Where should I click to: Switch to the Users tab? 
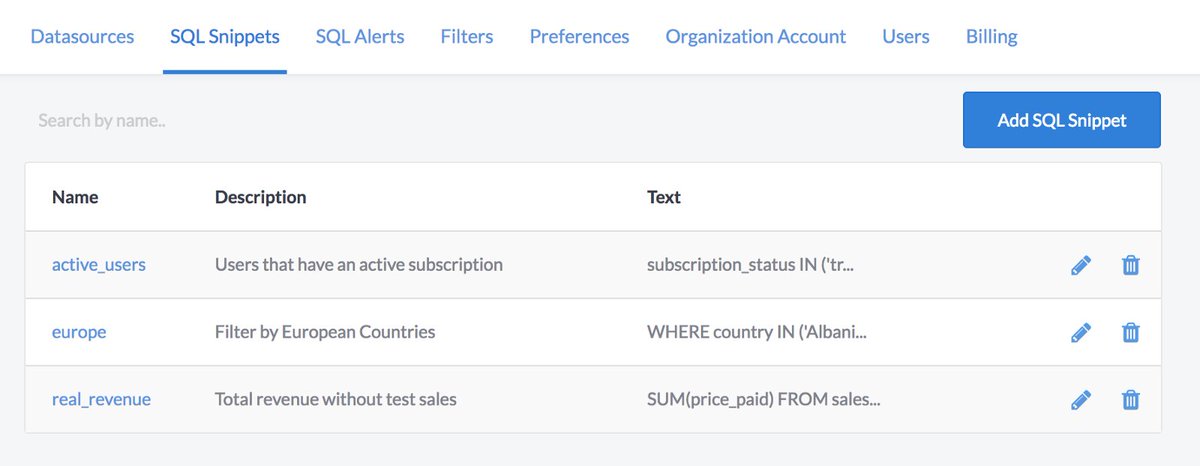pyautogui.click(x=906, y=37)
